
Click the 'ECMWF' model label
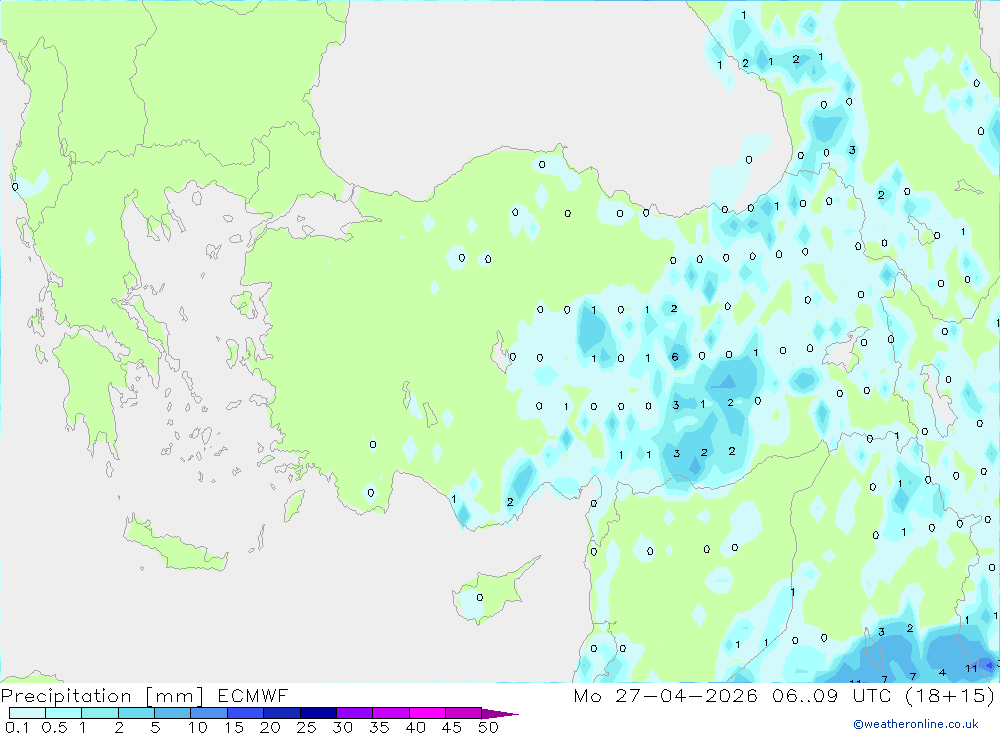click(x=253, y=695)
